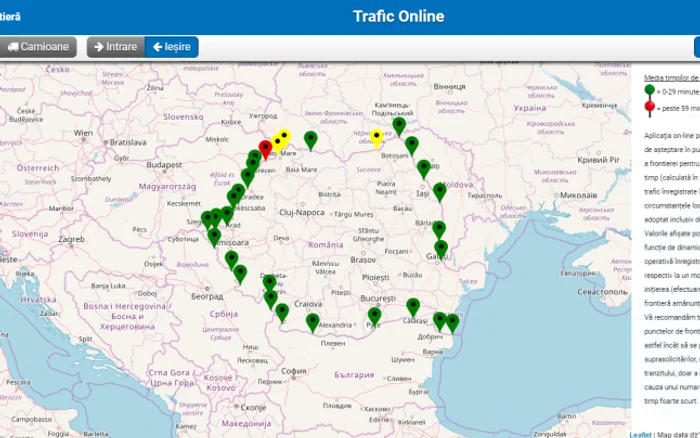Image resolution: width=700 pixels, height=438 pixels.
Task: Click the yellow marker near Chernivtsi
Action: [376, 138]
